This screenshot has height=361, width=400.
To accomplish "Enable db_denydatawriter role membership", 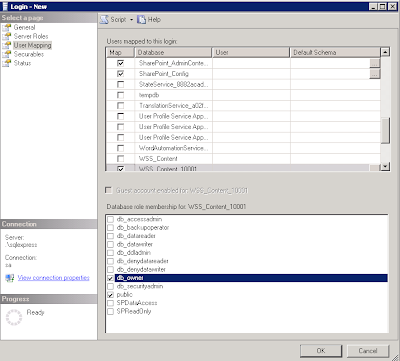I will 110,269.
